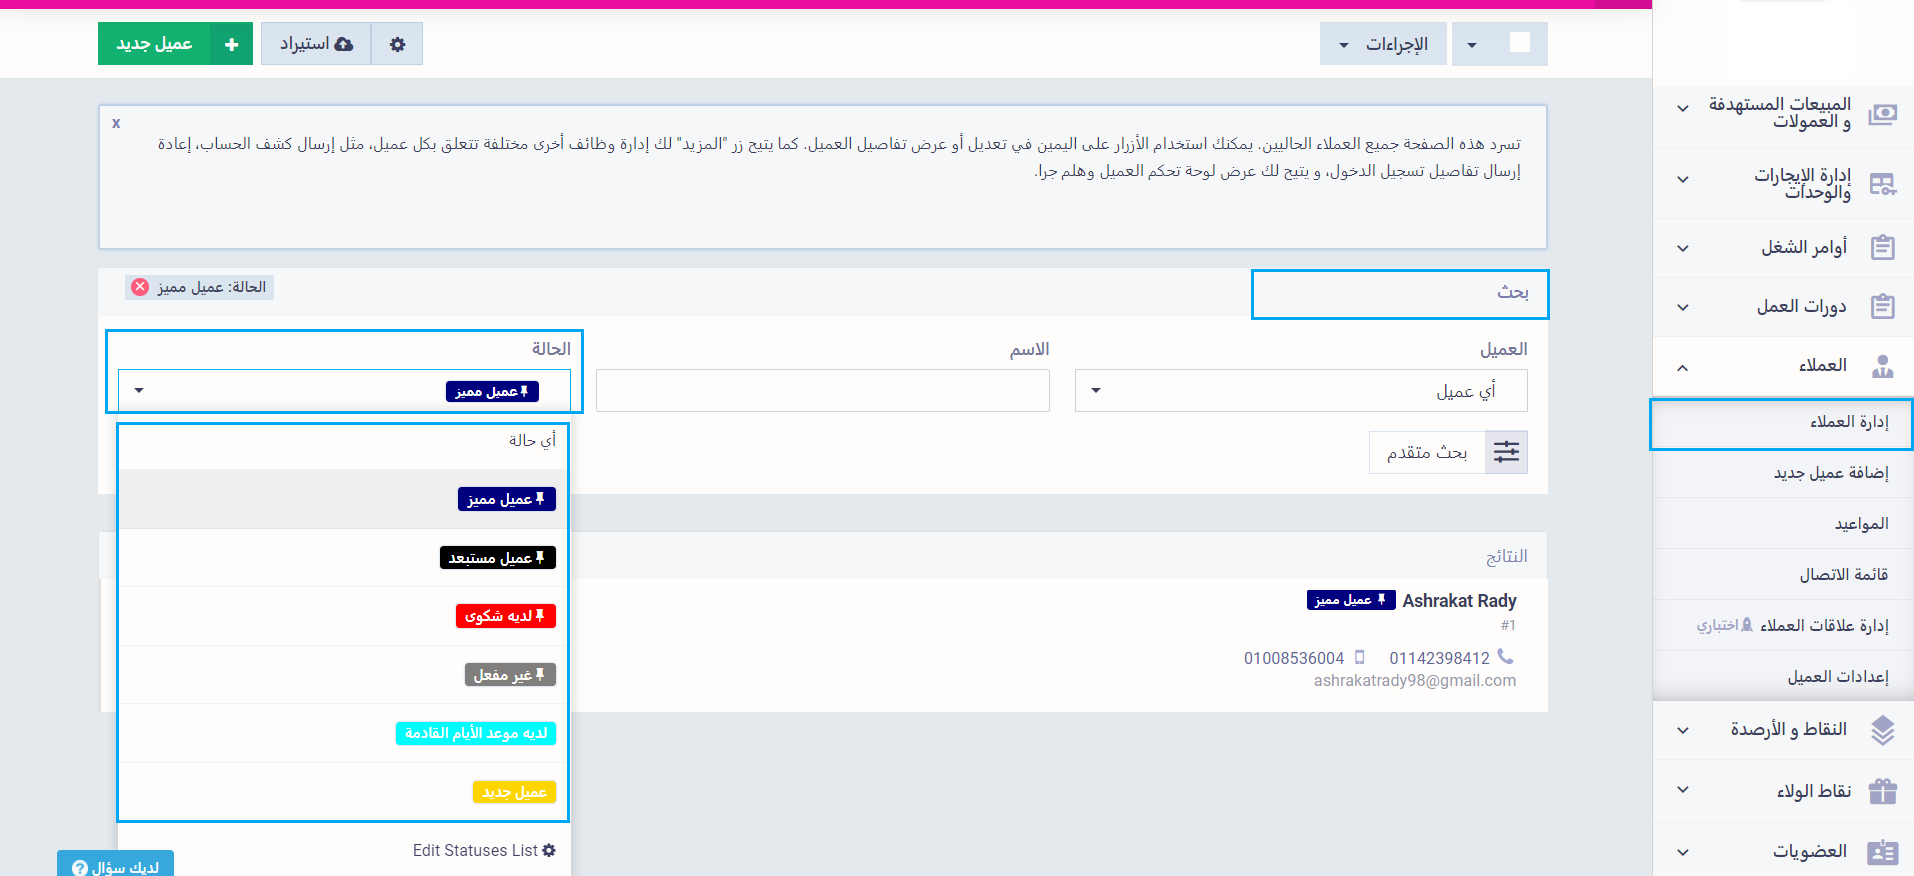Viewport: 1914px width, 876px height.
Task: Open the أي عميل customer dropdown
Action: 1300,391
